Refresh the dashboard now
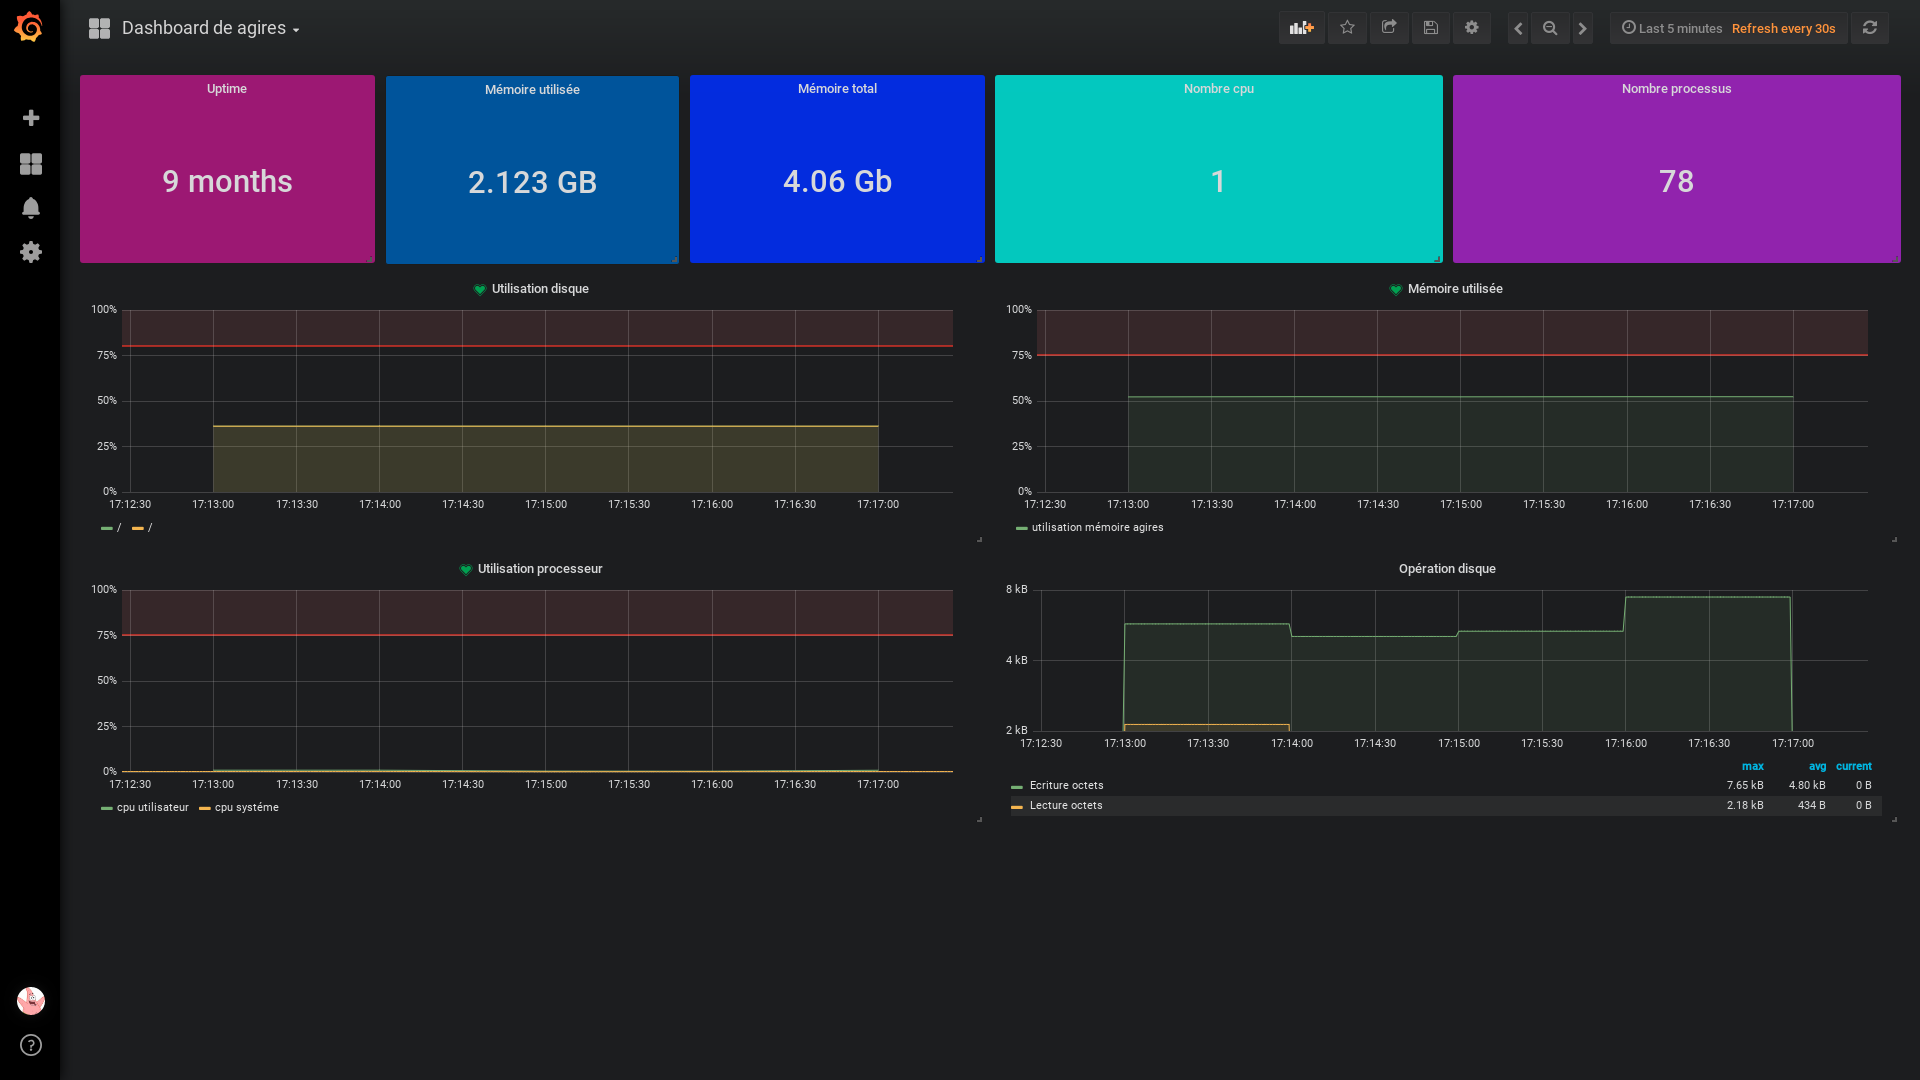1920x1080 pixels. (x=1870, y=28)
